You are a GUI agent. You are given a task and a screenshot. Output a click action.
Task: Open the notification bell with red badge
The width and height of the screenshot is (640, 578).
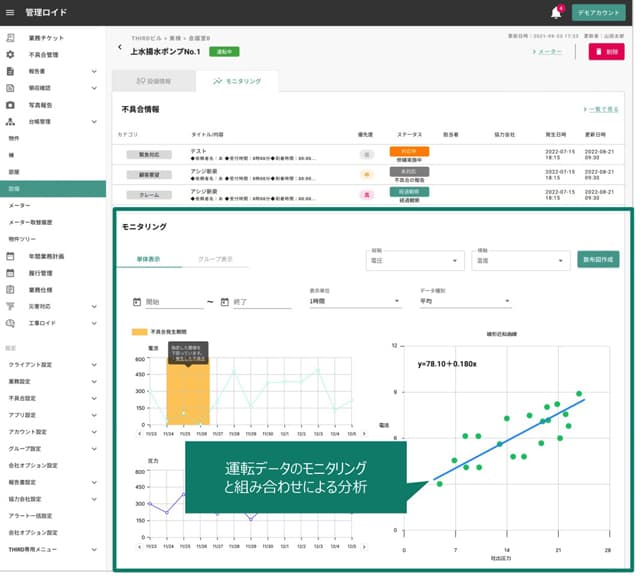pos(556,13)
